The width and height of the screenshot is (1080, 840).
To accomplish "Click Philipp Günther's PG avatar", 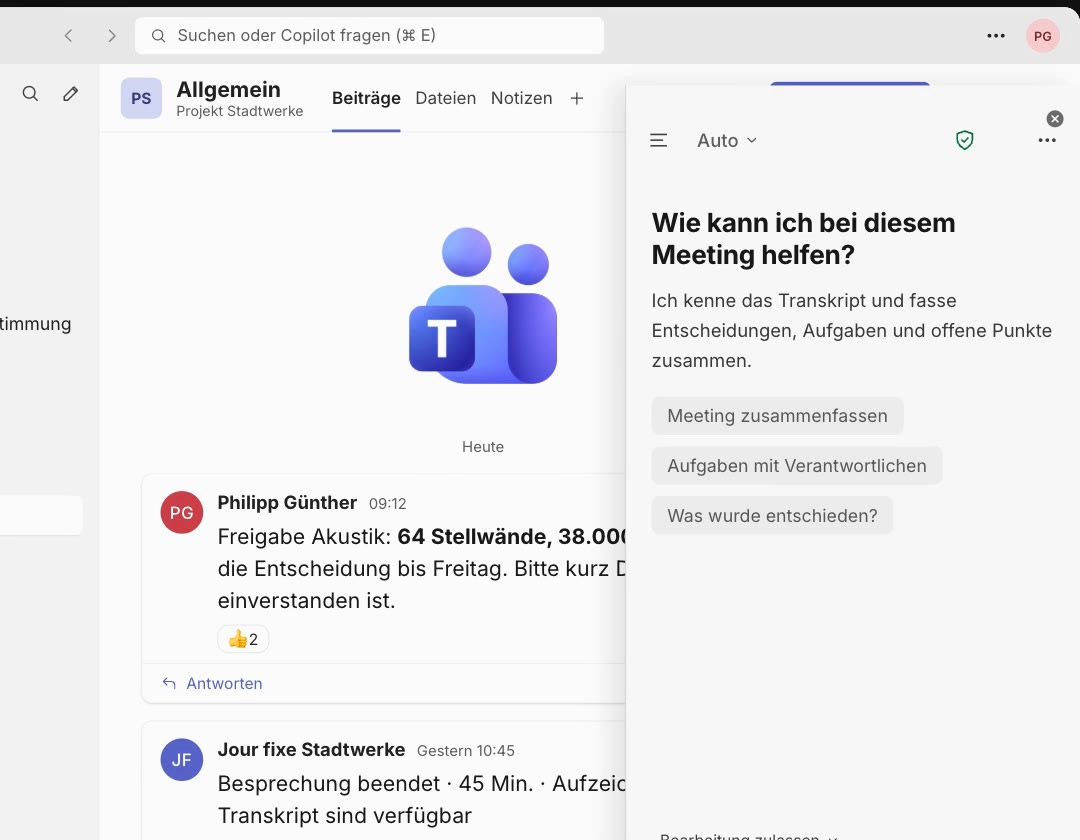I will click(x=182, y=512).
